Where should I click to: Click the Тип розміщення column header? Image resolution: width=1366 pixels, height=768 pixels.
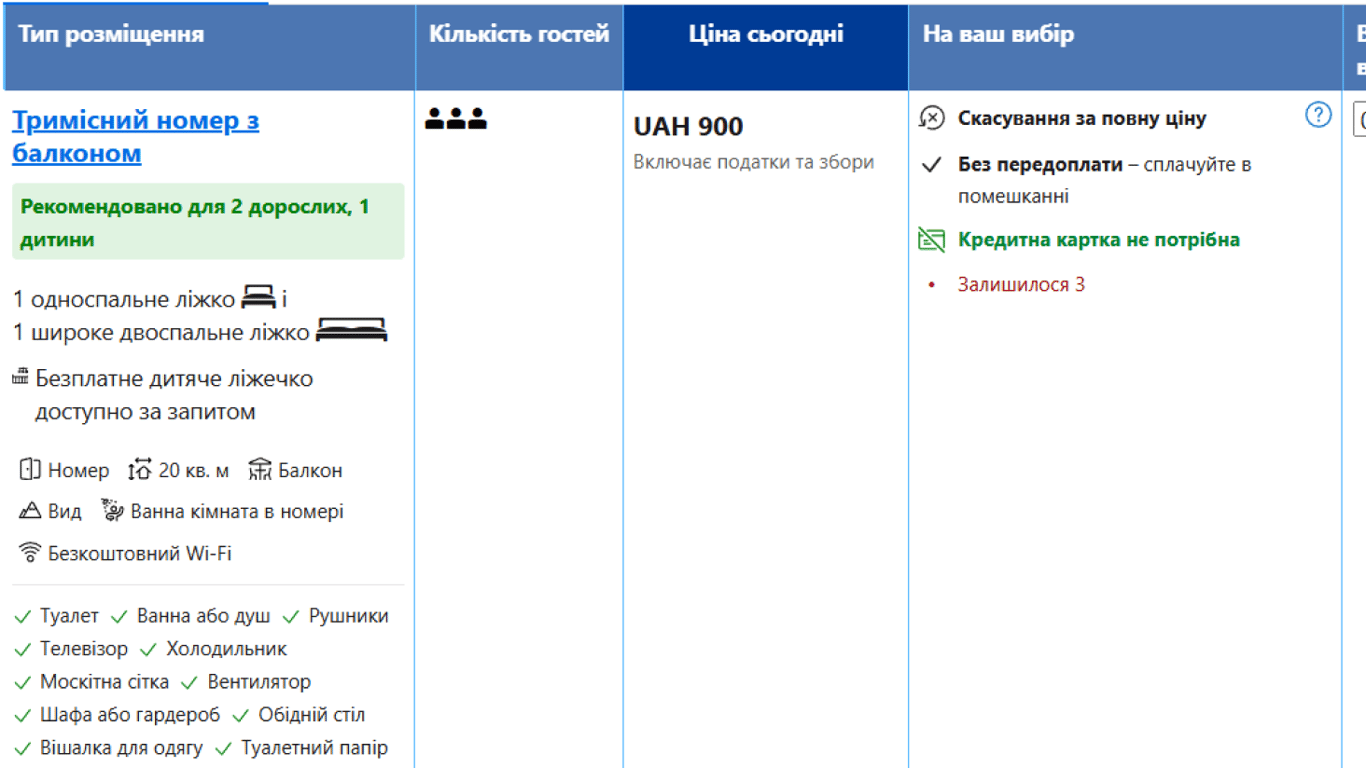[x=111, y=35]
